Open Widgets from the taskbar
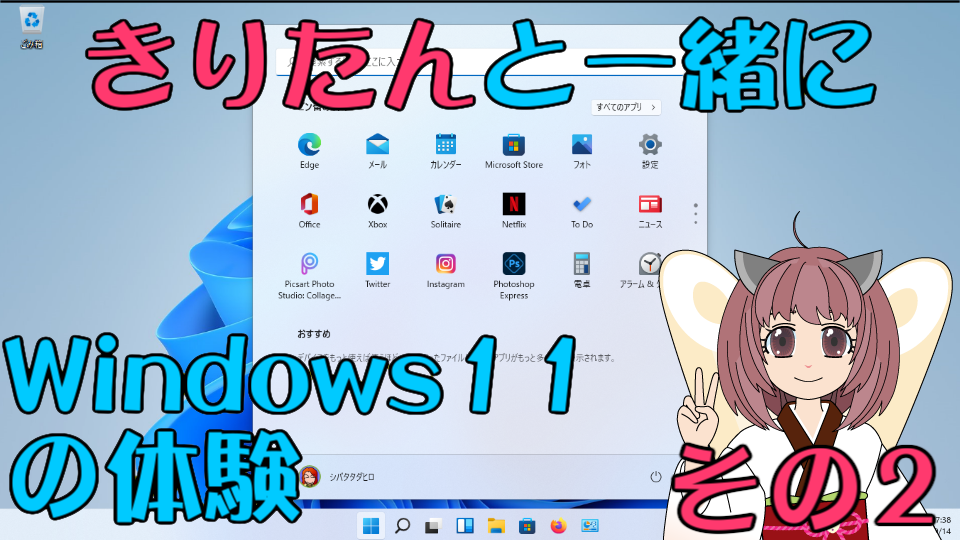This screenshot has width=960, height=540. point(465,525)
